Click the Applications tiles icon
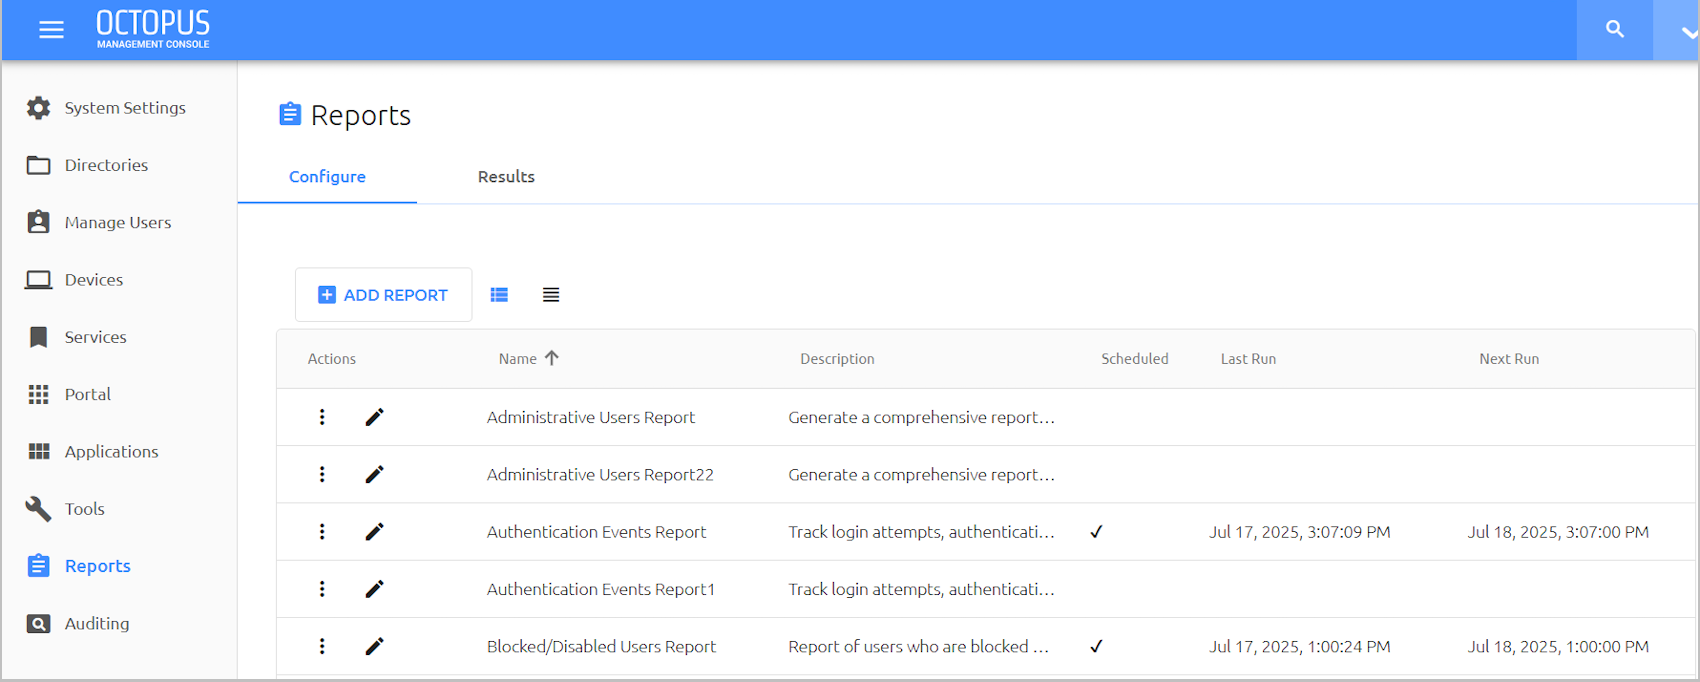 coord(38,451)
